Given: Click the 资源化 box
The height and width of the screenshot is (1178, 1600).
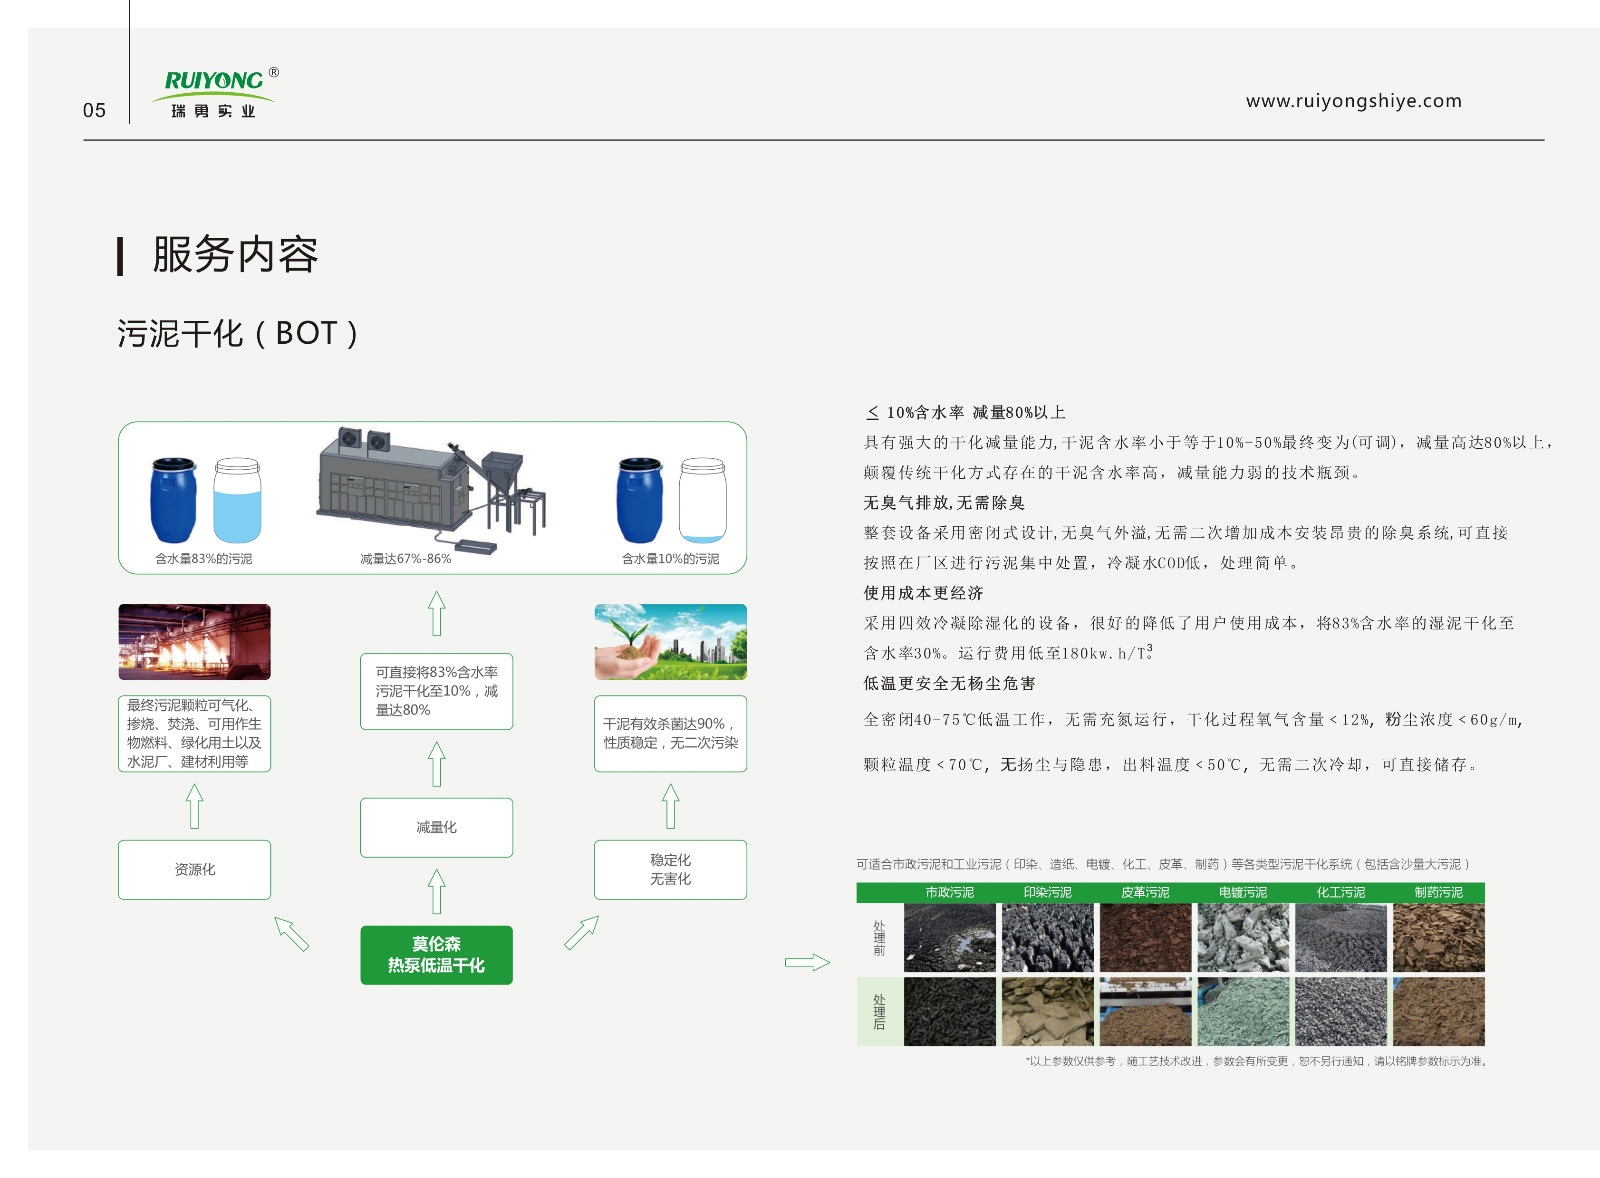Looking at the screenshot, I should point(194,870).
